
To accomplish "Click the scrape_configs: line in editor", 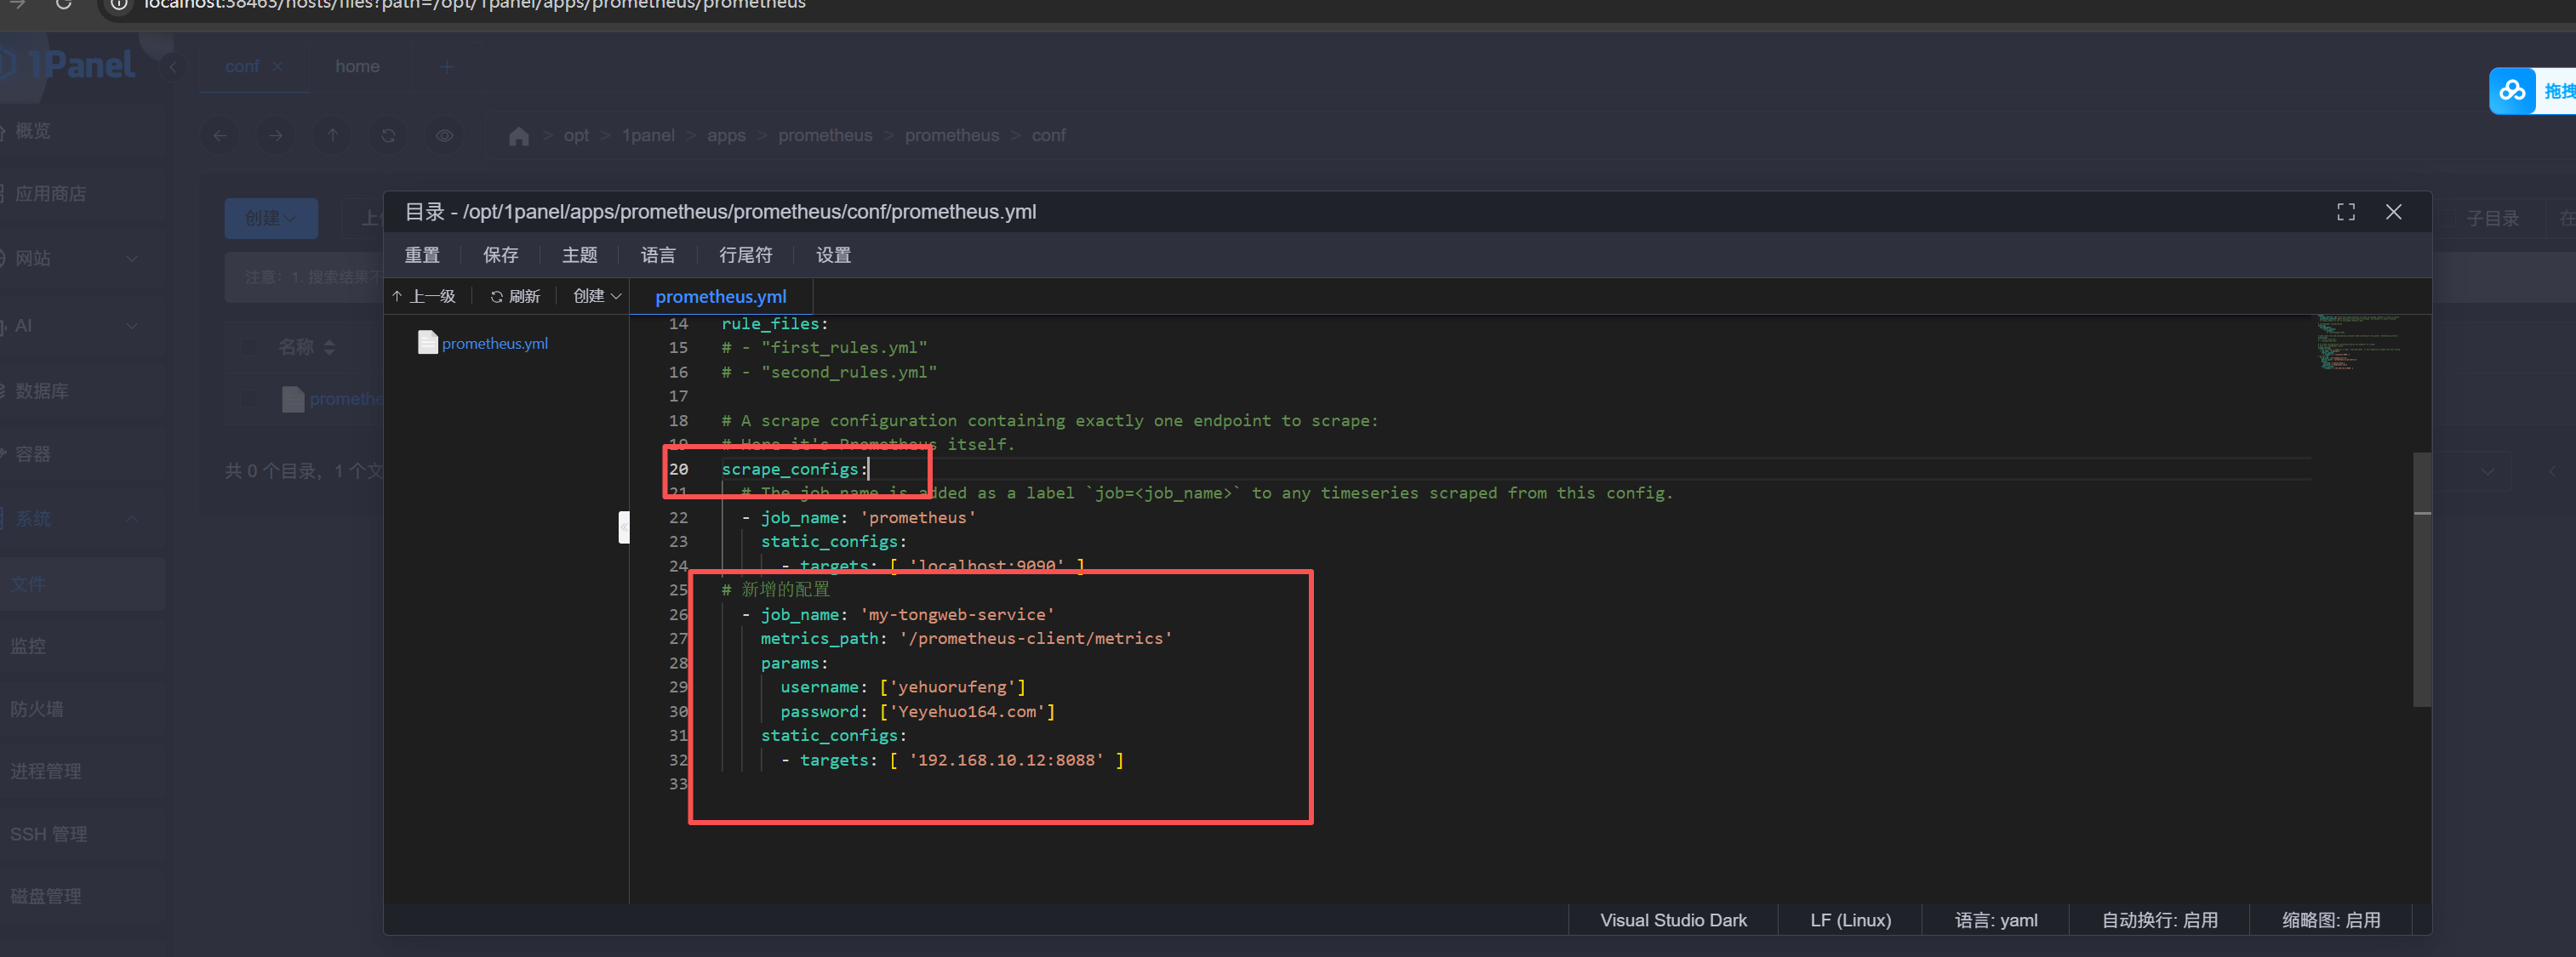I will 795,469.
